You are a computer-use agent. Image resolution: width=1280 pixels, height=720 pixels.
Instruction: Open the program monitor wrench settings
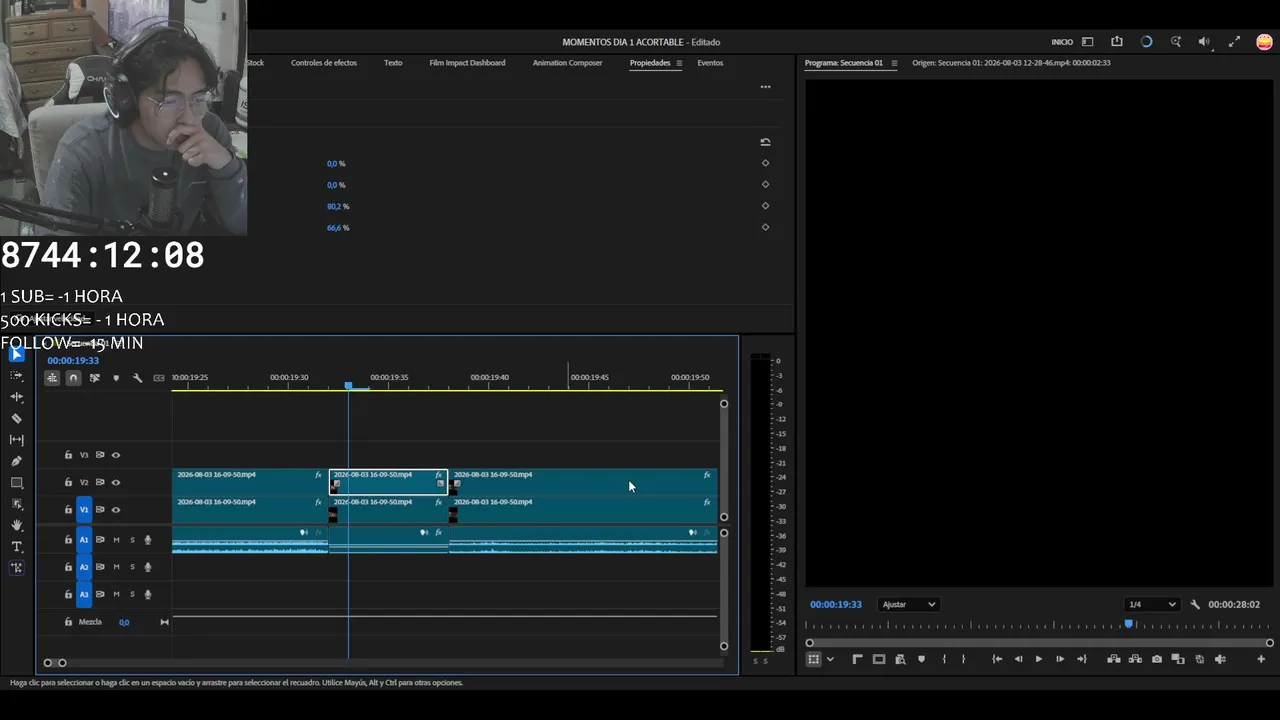[x=1195, y=604]
